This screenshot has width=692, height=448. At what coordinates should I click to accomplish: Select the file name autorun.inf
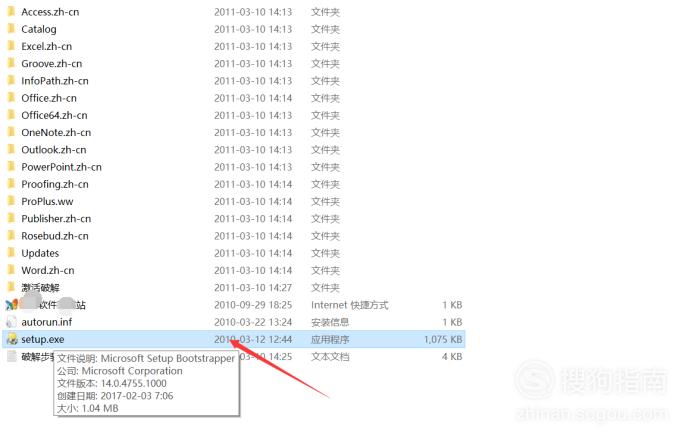pyautogui.click(x=46, y=322)
